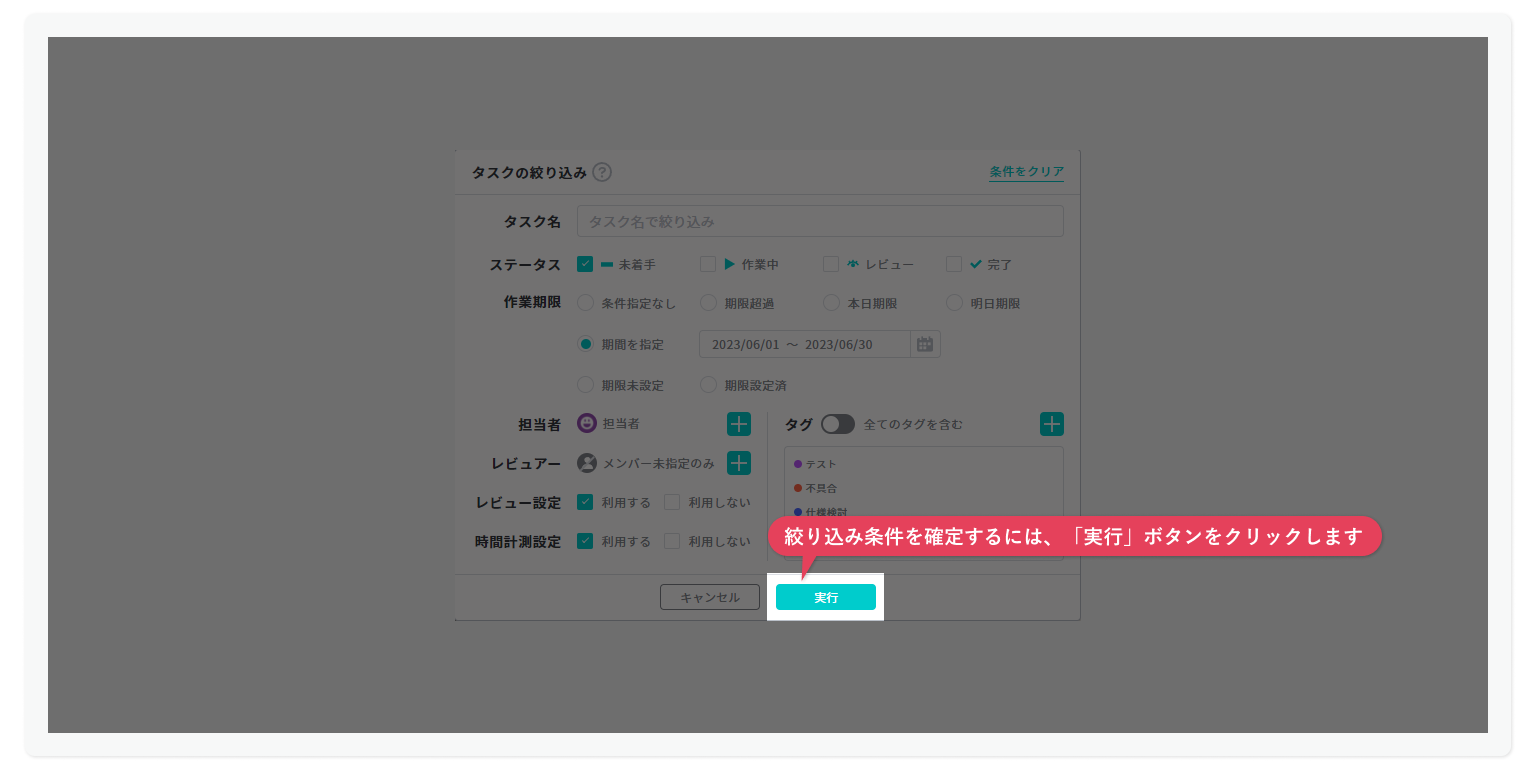This screenshot has height=771, width=1536.
Task: Click the 実行 button
Action: 826,597
